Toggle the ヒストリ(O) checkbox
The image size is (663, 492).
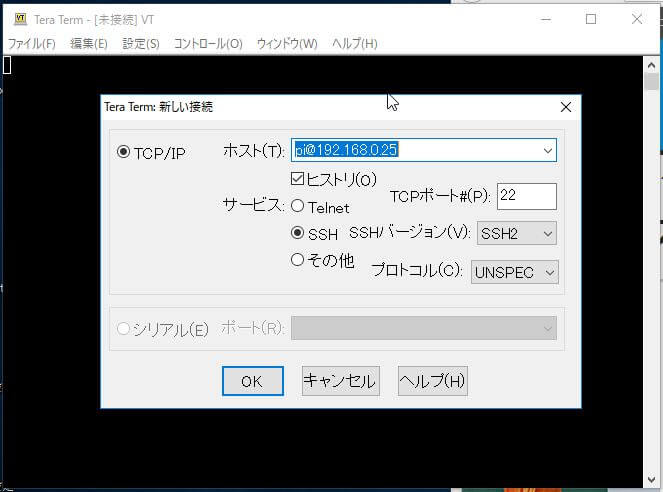click(297, 179)
